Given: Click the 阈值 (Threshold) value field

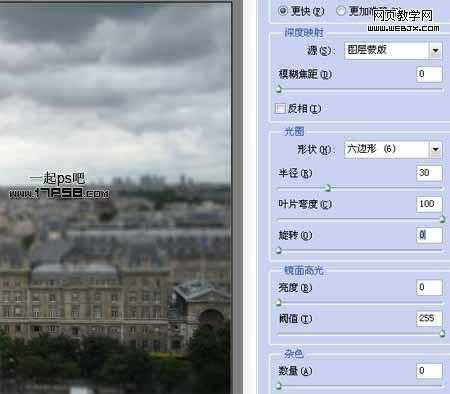Looking at the screenshot, I should pos(429,319).
